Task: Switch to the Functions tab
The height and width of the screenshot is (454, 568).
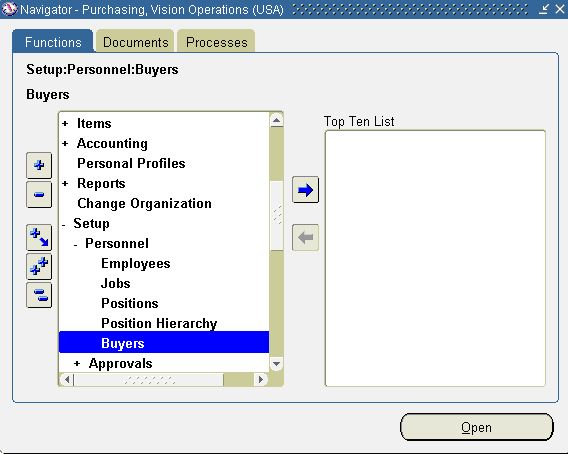Action: tap(53, 42)
